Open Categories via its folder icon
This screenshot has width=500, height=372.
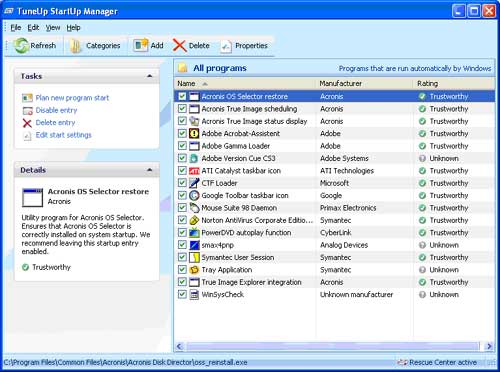(76, 46)
